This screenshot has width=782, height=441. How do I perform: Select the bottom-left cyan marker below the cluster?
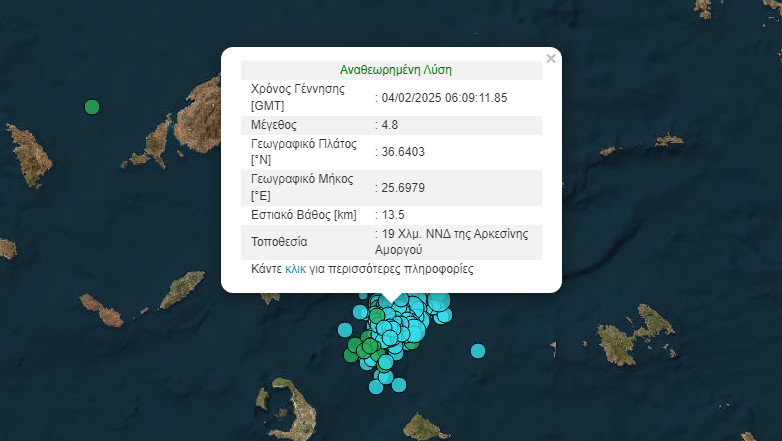[x=377, y=386]
